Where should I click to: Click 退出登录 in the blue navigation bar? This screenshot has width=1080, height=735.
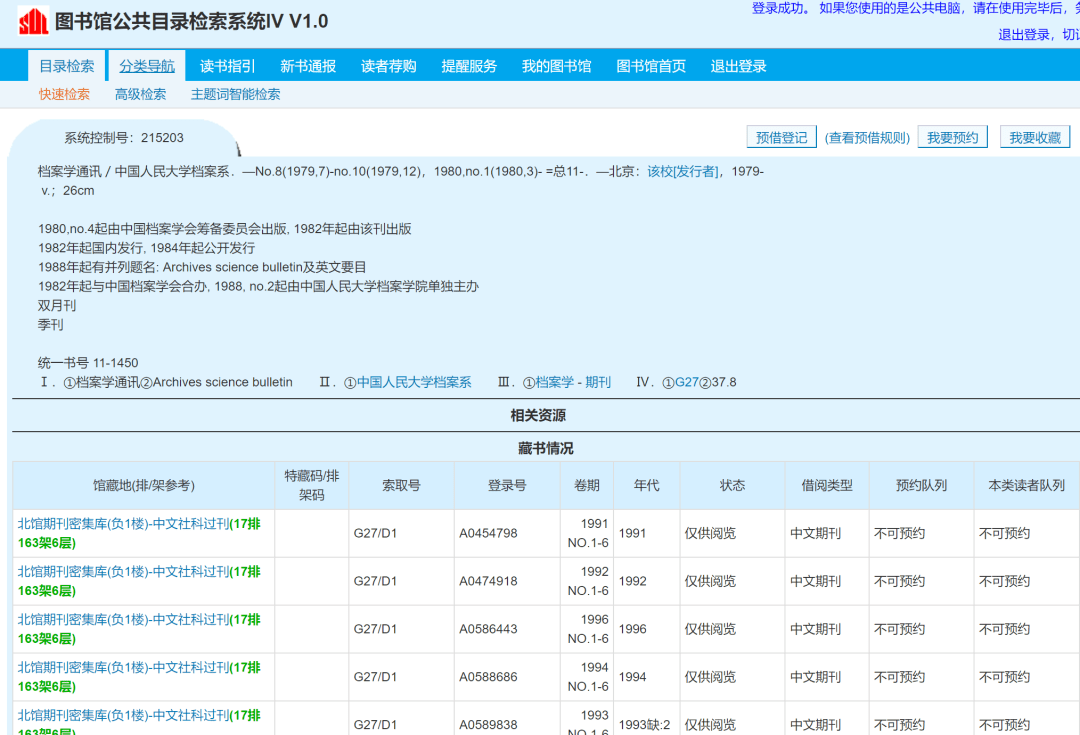(x=738, y=66)
